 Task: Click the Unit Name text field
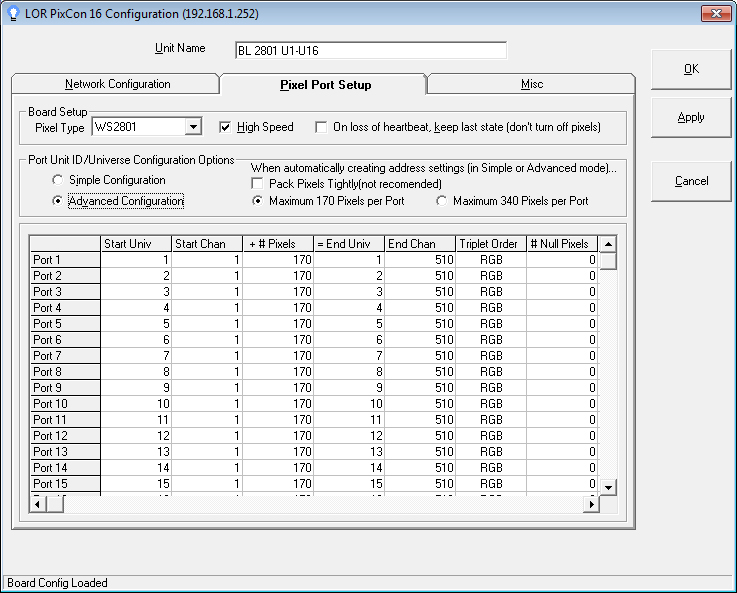370,51
